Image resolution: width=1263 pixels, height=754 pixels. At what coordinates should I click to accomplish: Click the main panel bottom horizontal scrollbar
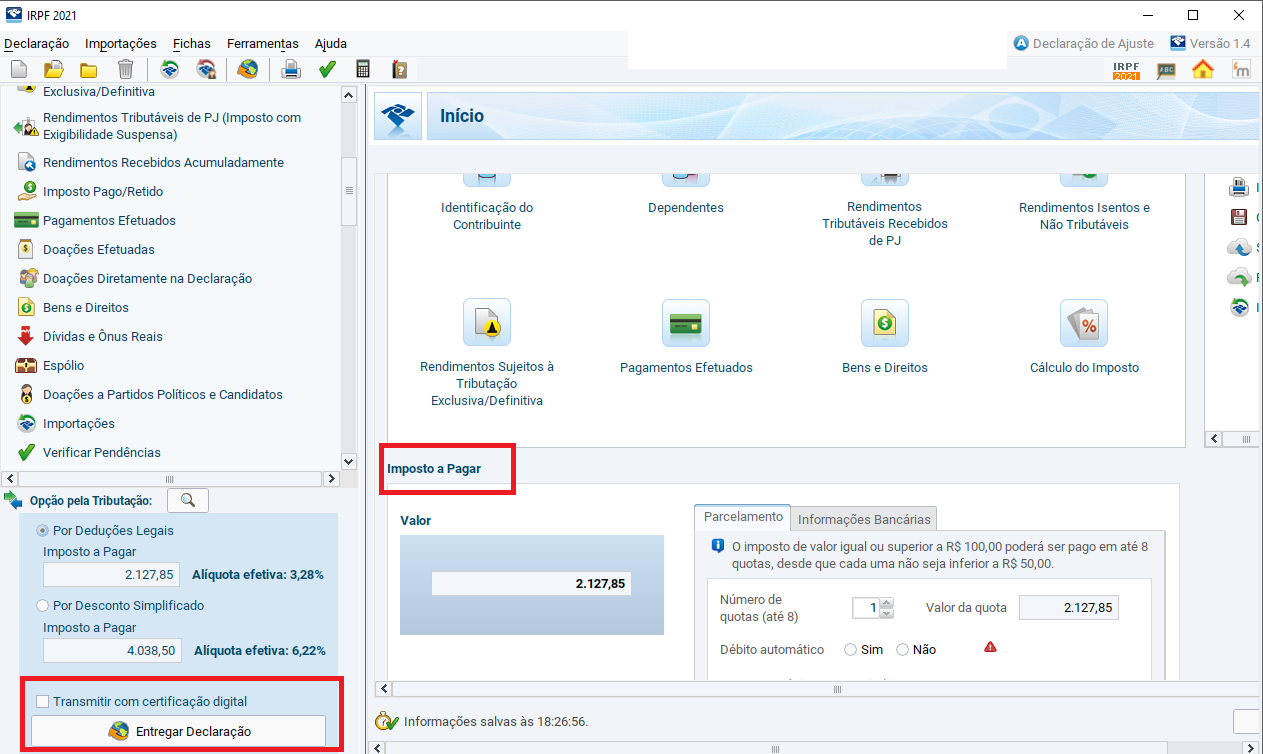774,747
